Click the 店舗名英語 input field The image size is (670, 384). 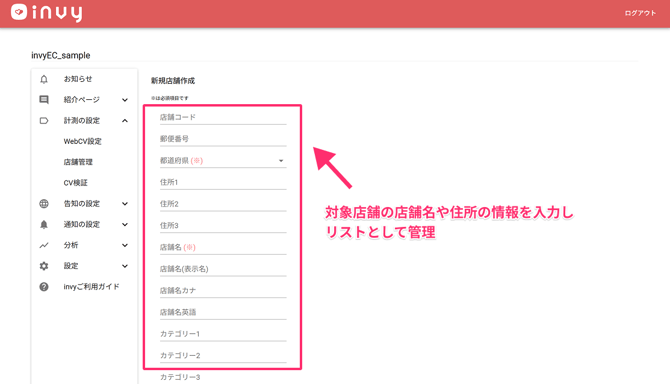coord(223,312)
